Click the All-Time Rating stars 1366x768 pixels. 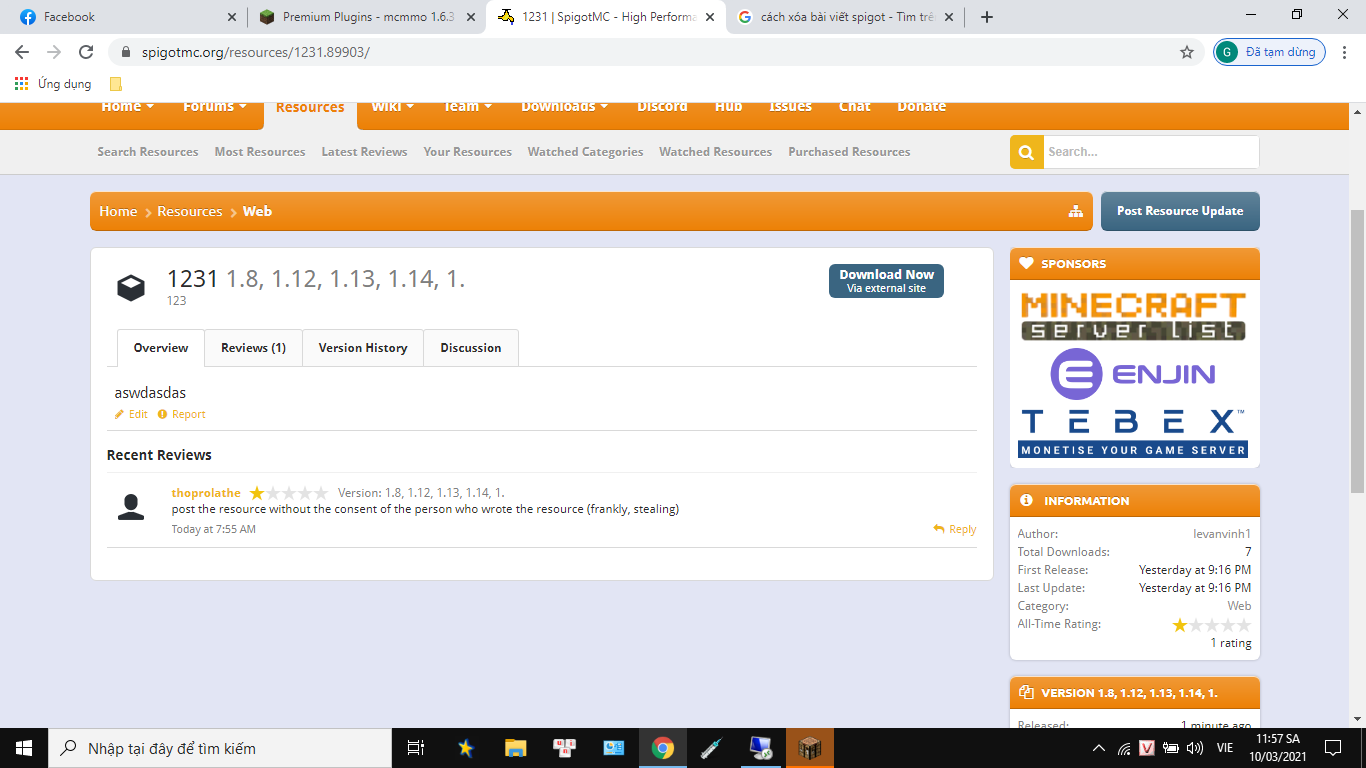(1212, 625)
